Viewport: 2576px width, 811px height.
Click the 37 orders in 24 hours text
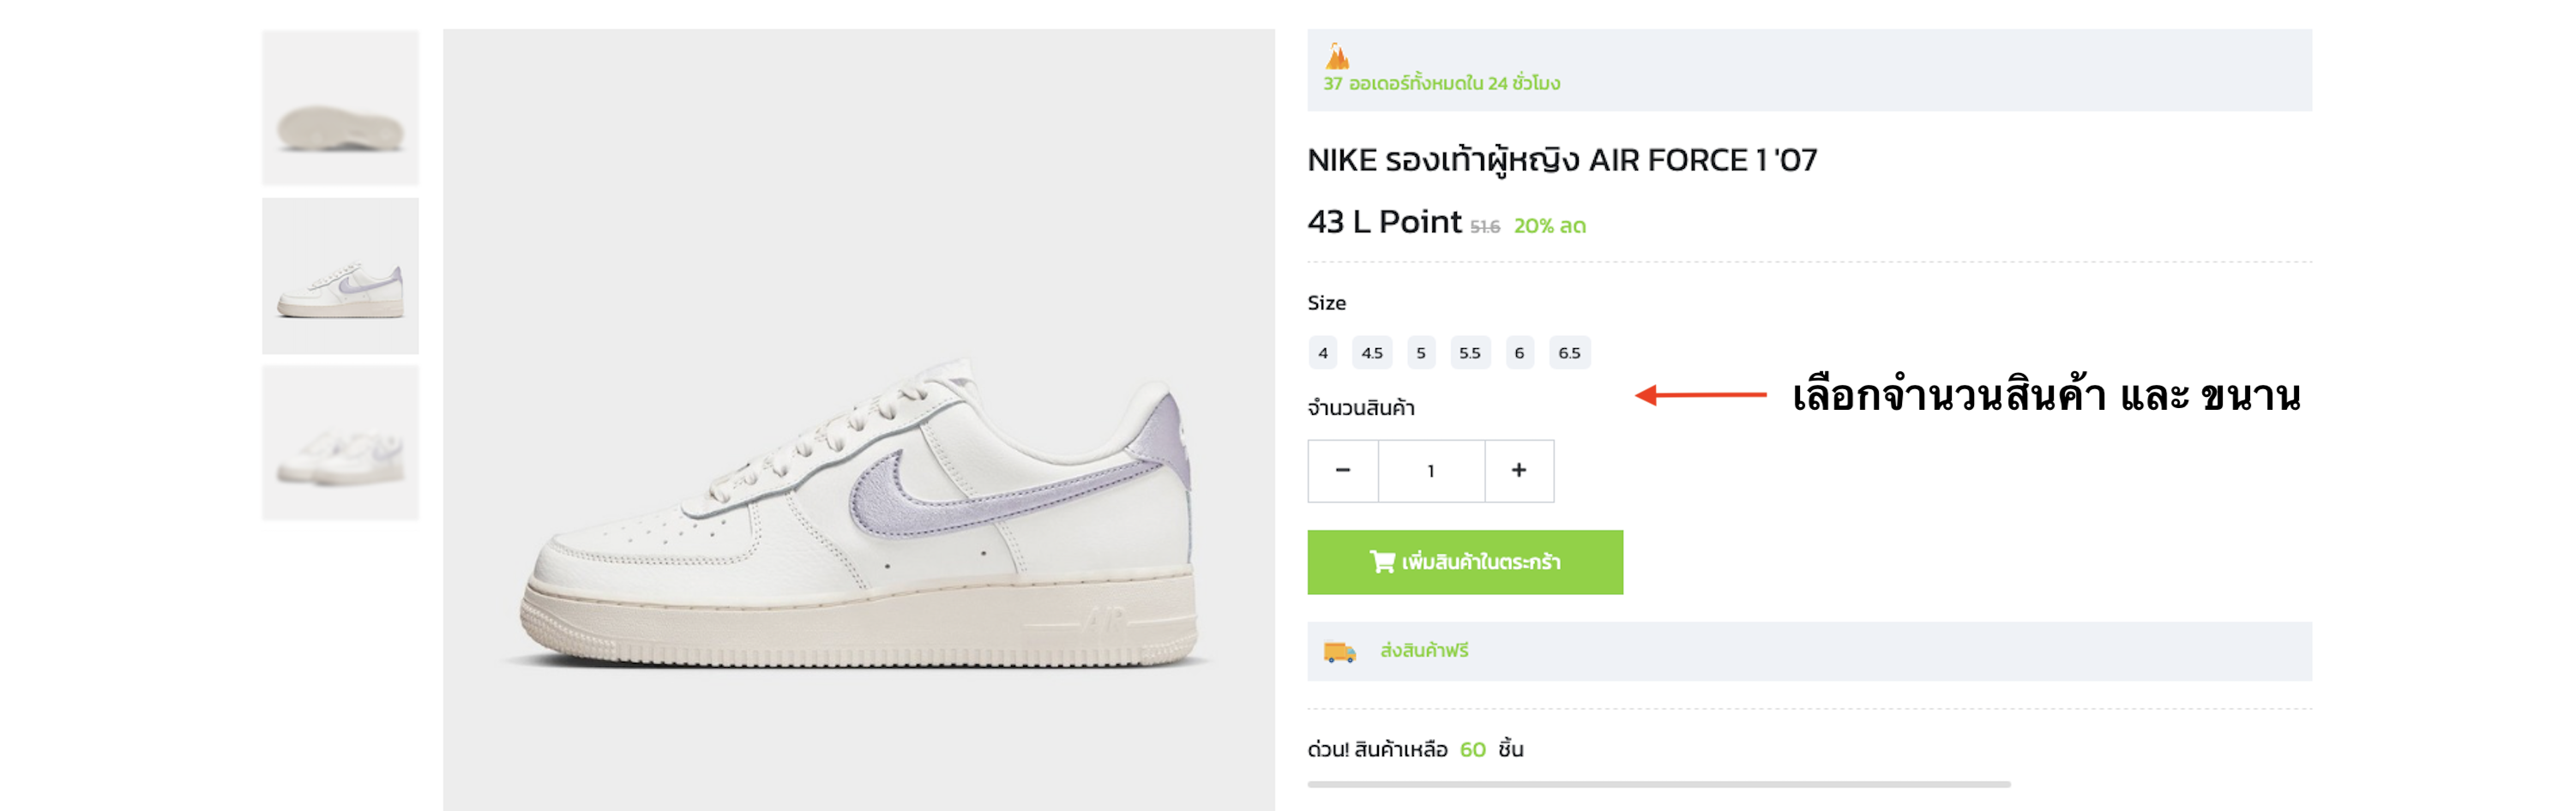pyautogui.click(x=1441, y=84)
